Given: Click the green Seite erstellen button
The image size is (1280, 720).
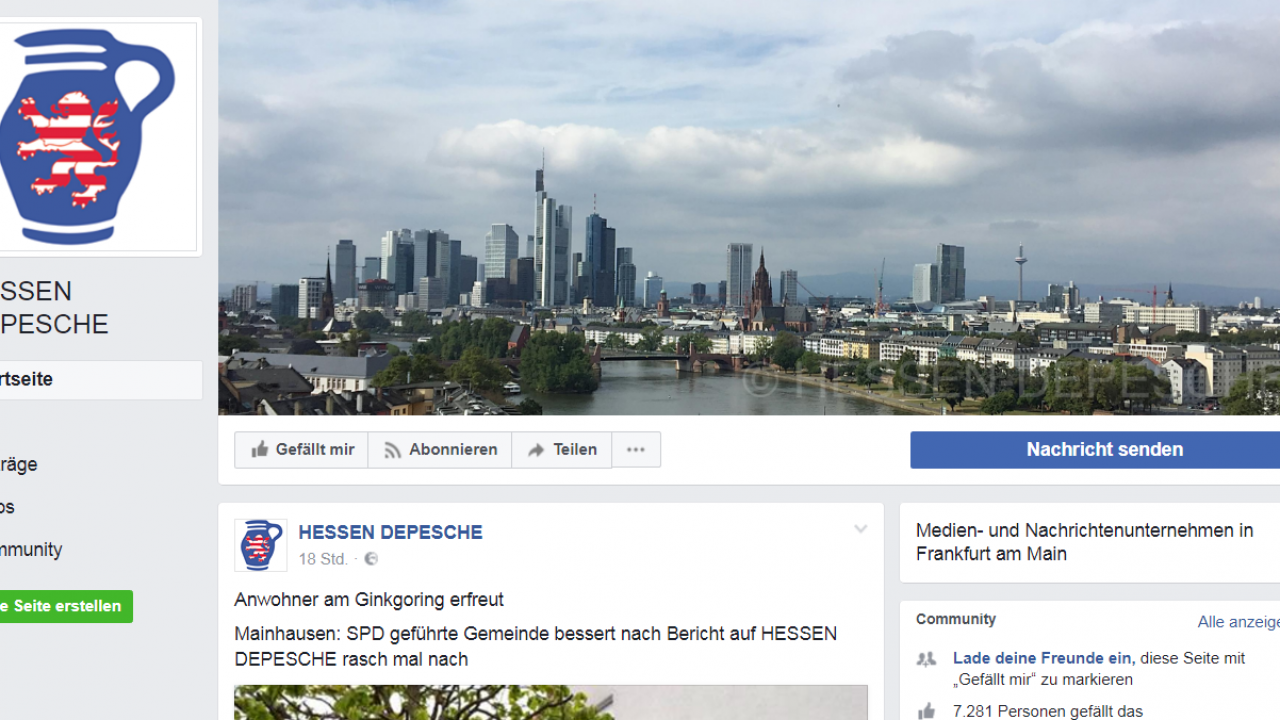Looking at the screenshot, I should click(x=66, y=606).
